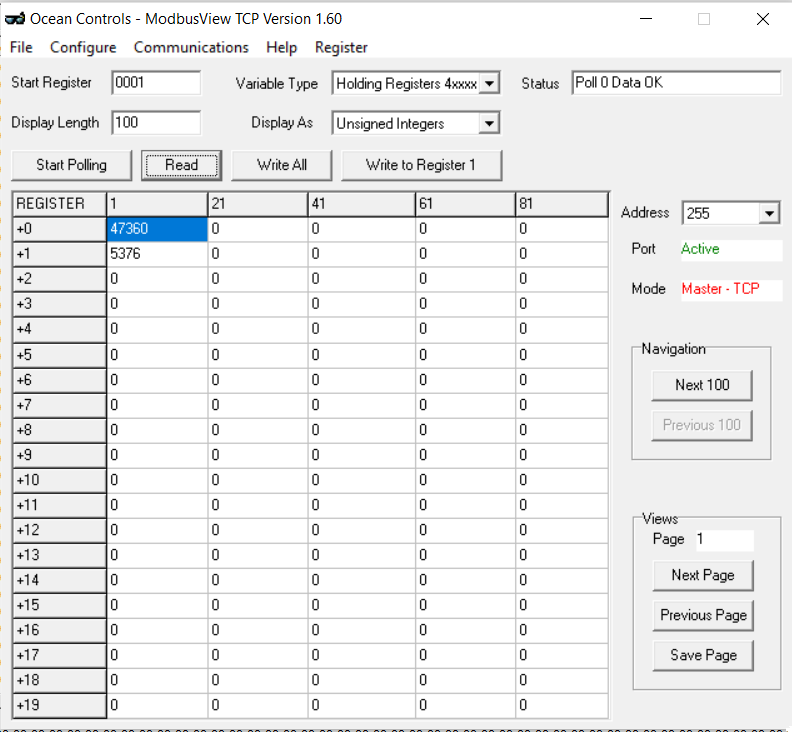Click the column header 21
This screenshot has width=792, height=732.
coord(258,204)
